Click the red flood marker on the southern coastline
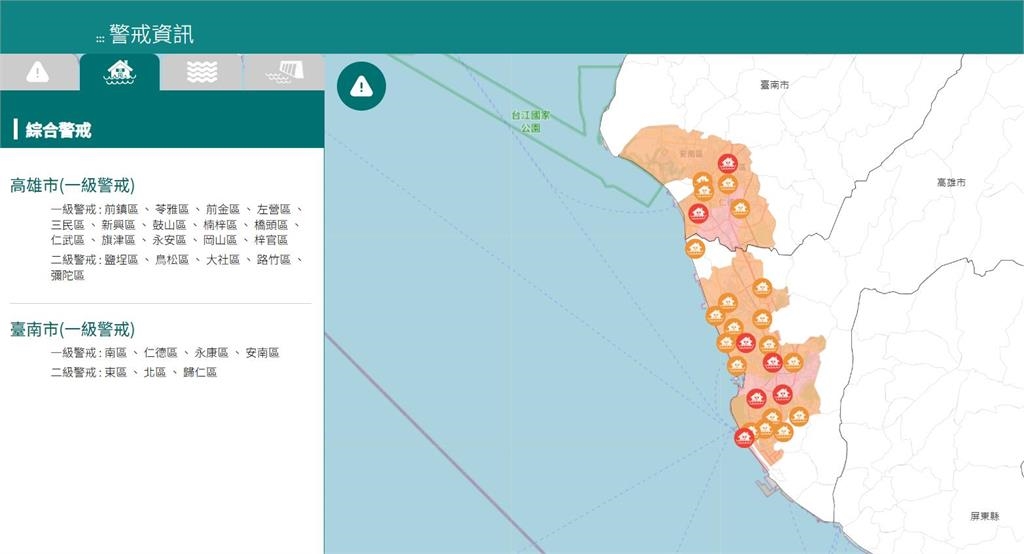1024x554 pixels. point(744,437)
